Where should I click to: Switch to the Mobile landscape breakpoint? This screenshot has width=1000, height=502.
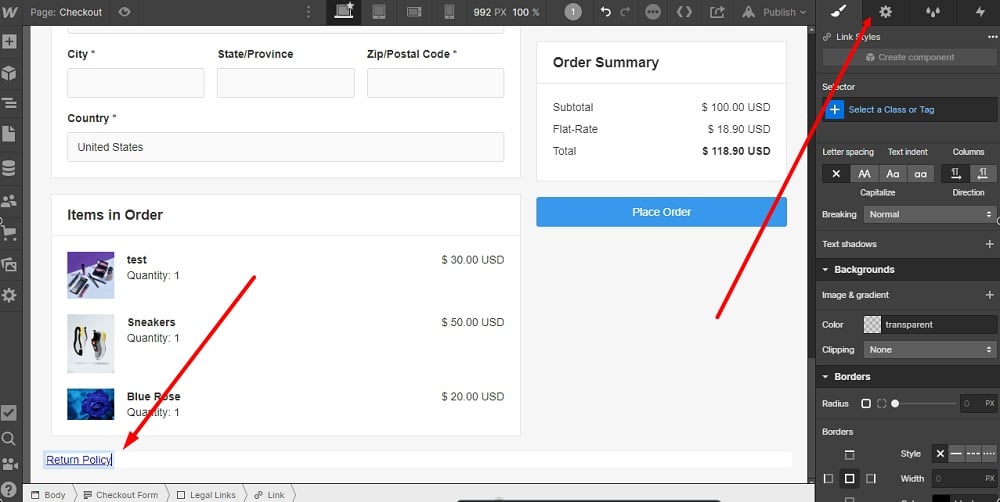[x=414, y=11]
